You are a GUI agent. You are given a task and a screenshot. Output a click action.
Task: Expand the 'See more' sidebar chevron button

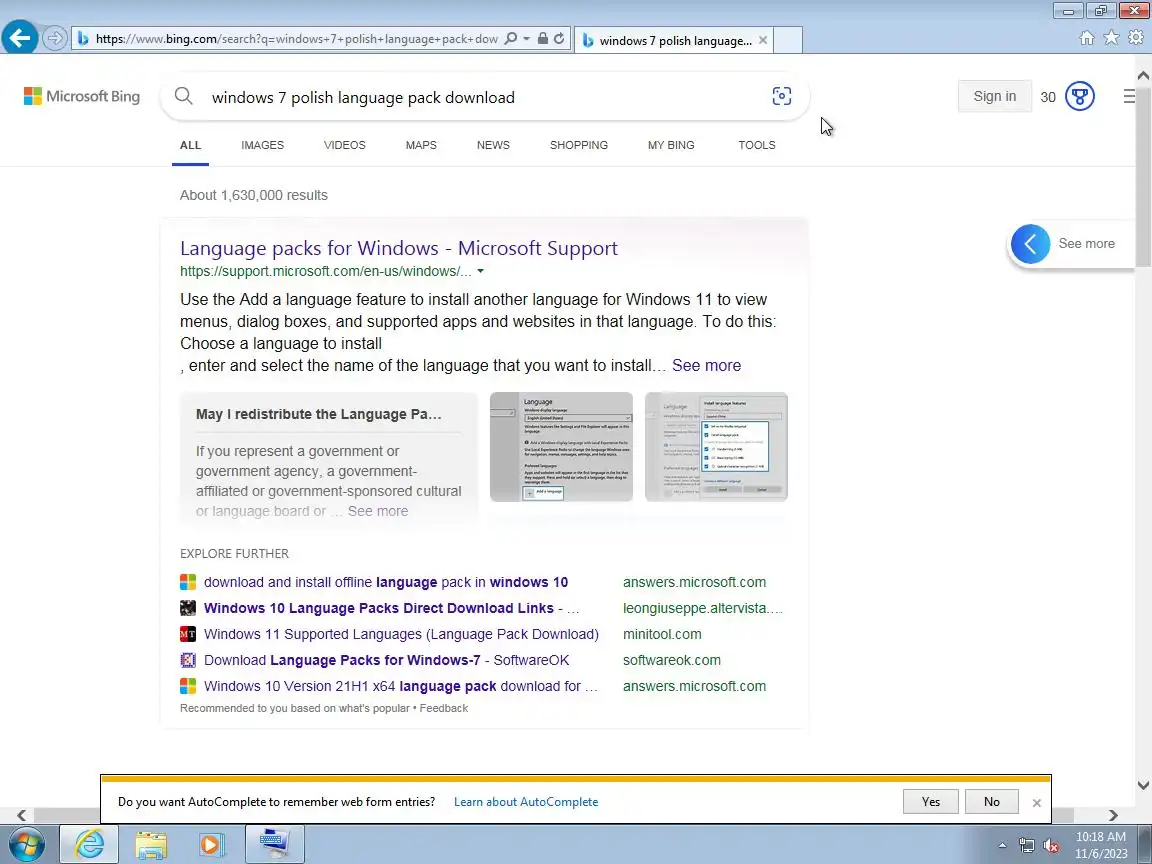(1030, 243)
